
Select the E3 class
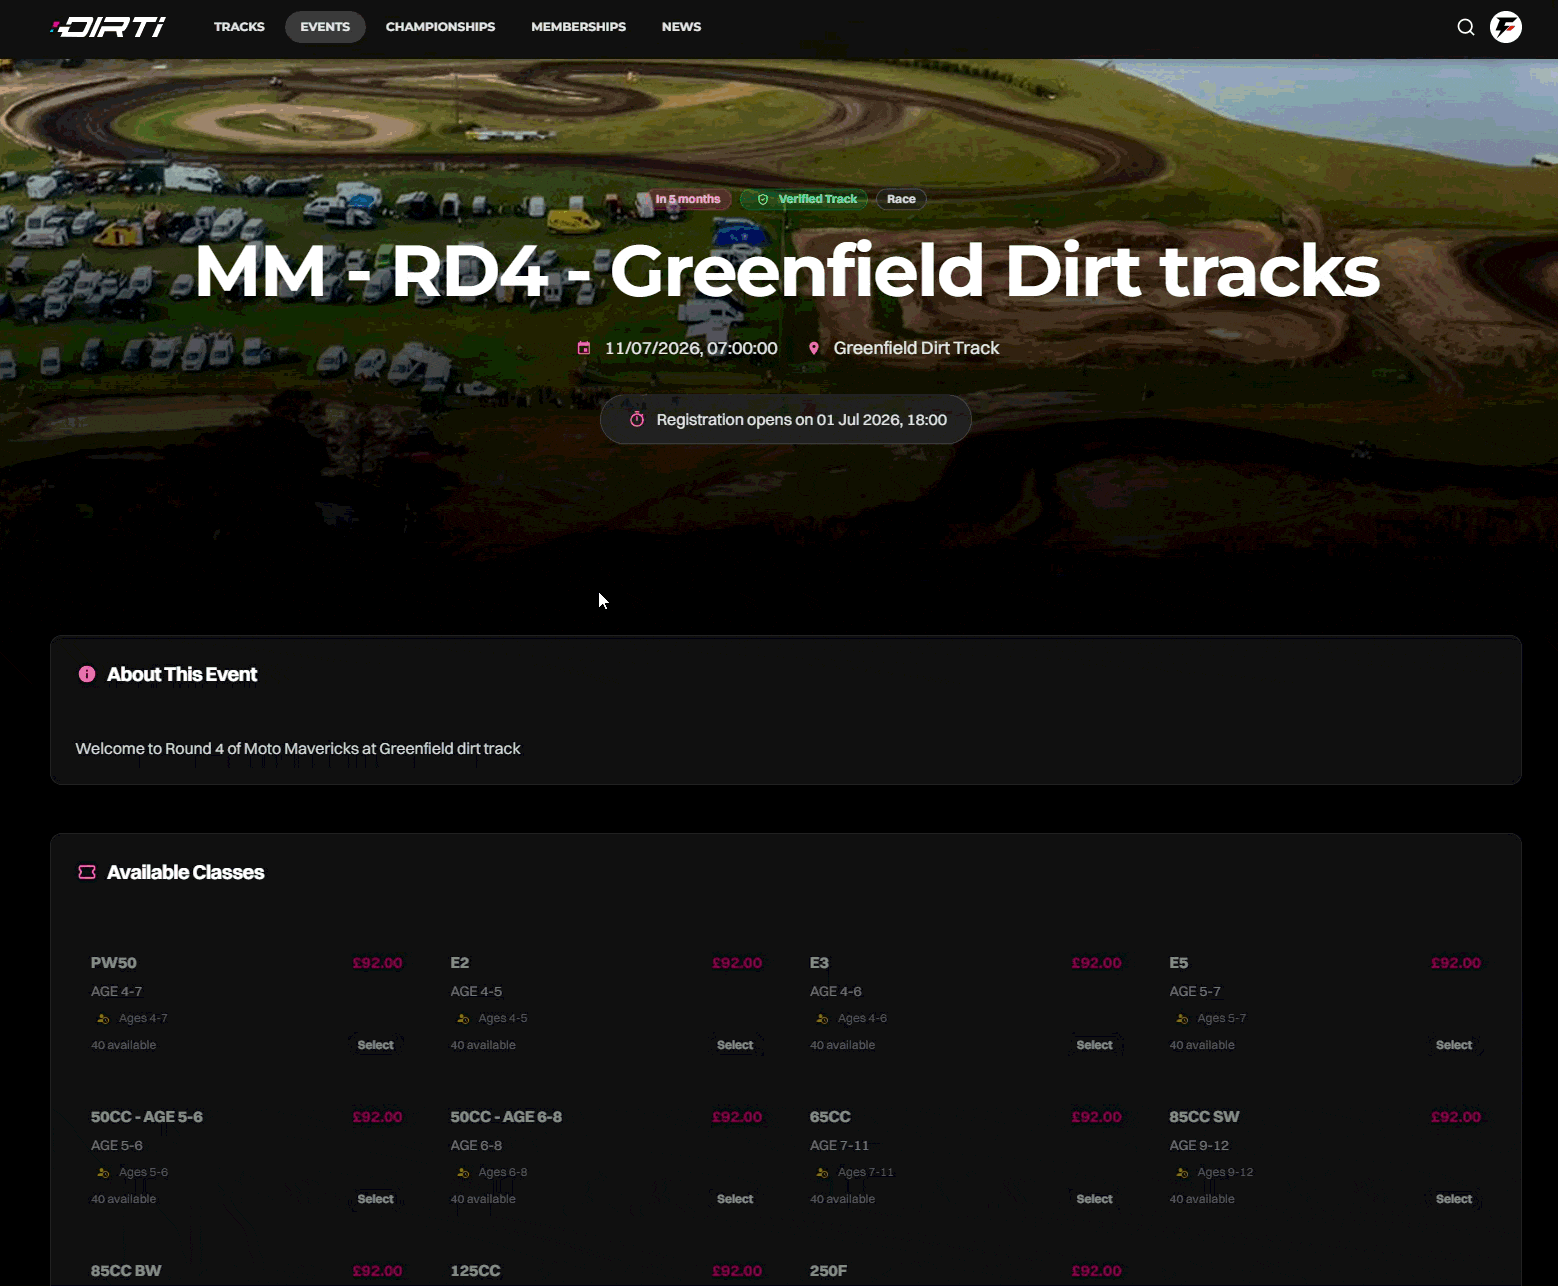[x=1094, y=1045]
